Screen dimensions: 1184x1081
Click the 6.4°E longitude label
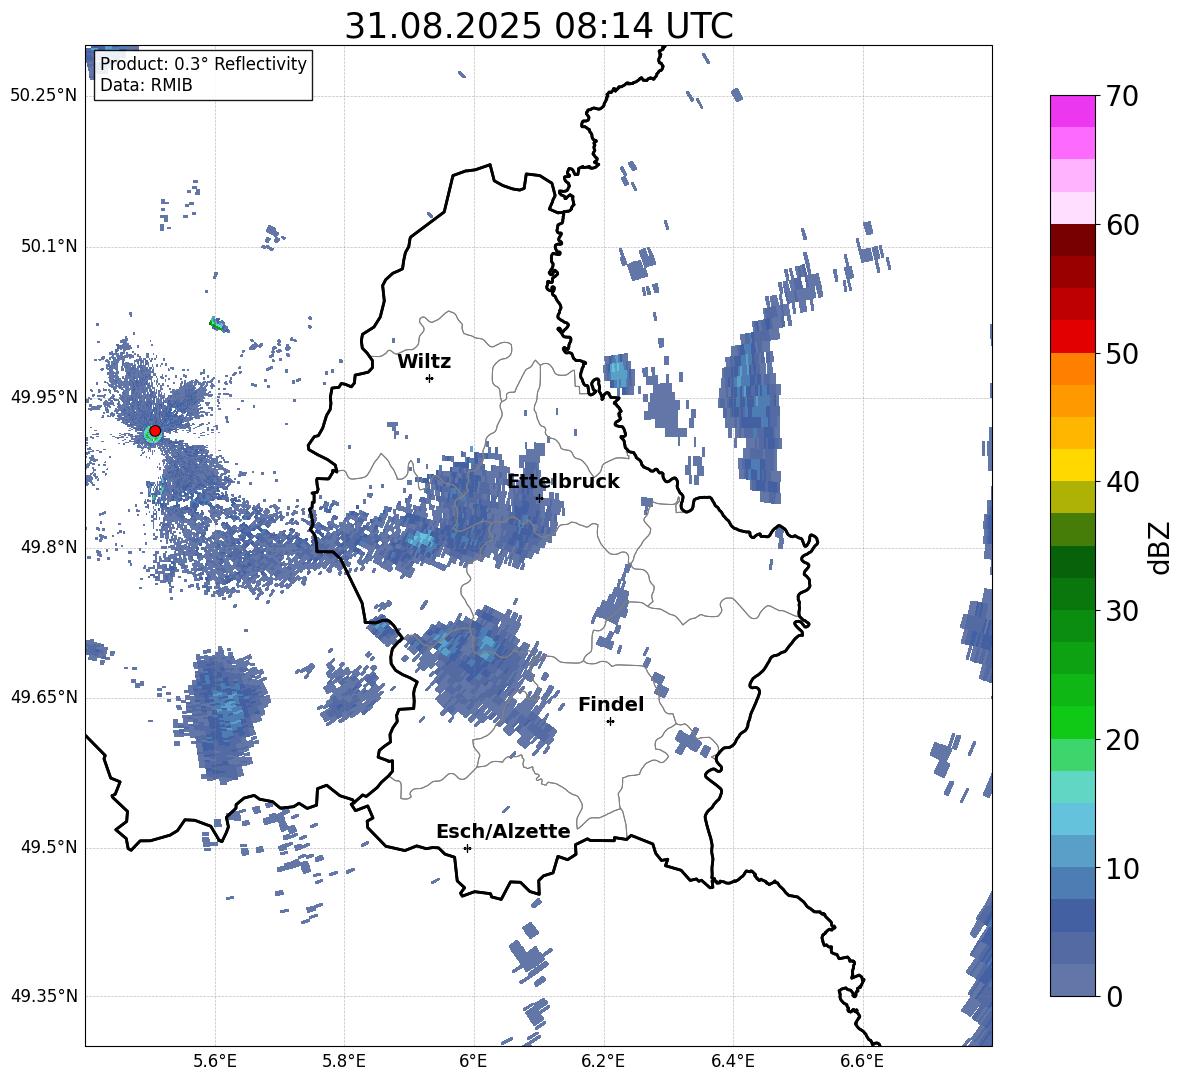[732, 1061]
